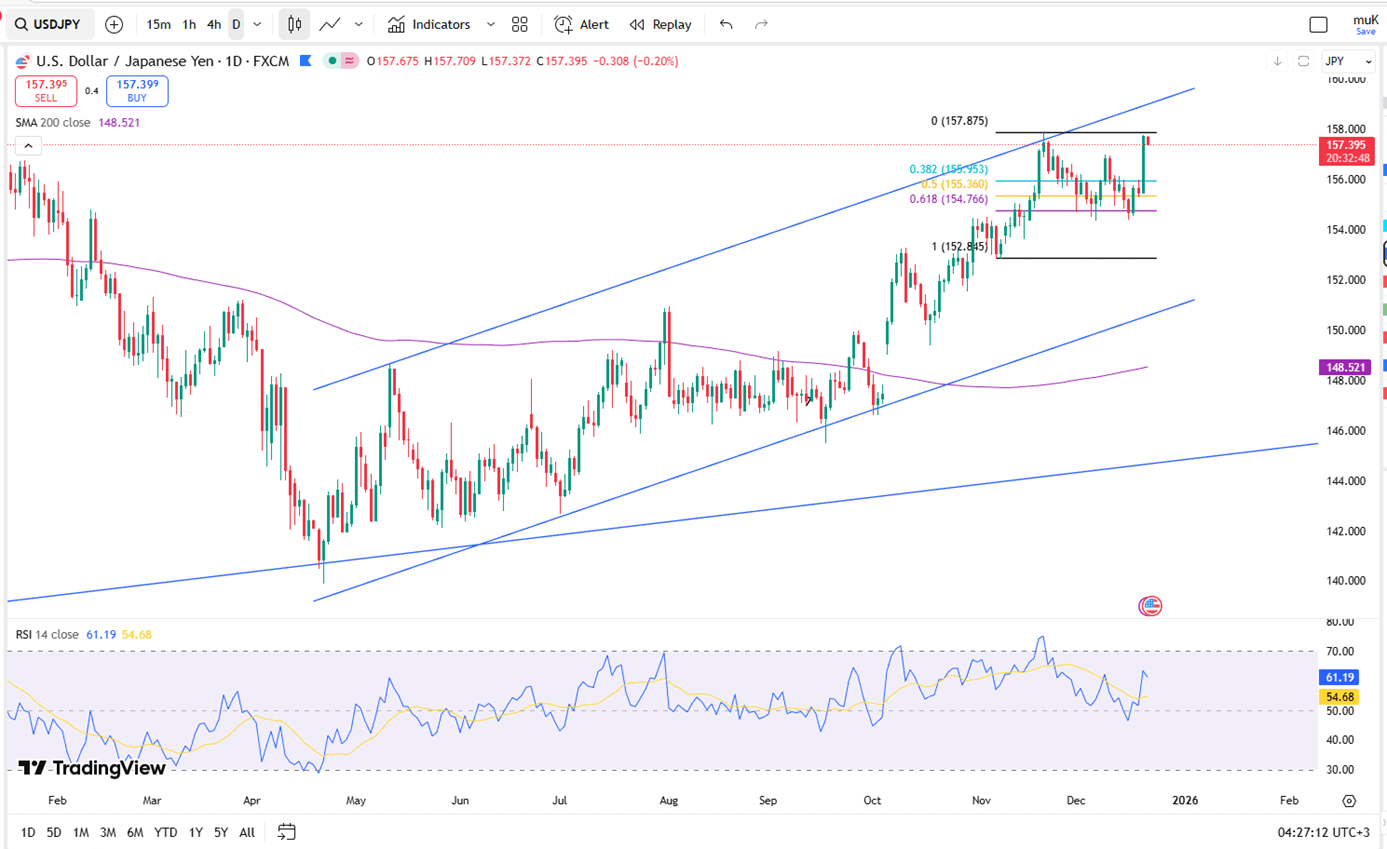
Task: Click the layout setup square icon
Action: click(x=1318, y=25)
